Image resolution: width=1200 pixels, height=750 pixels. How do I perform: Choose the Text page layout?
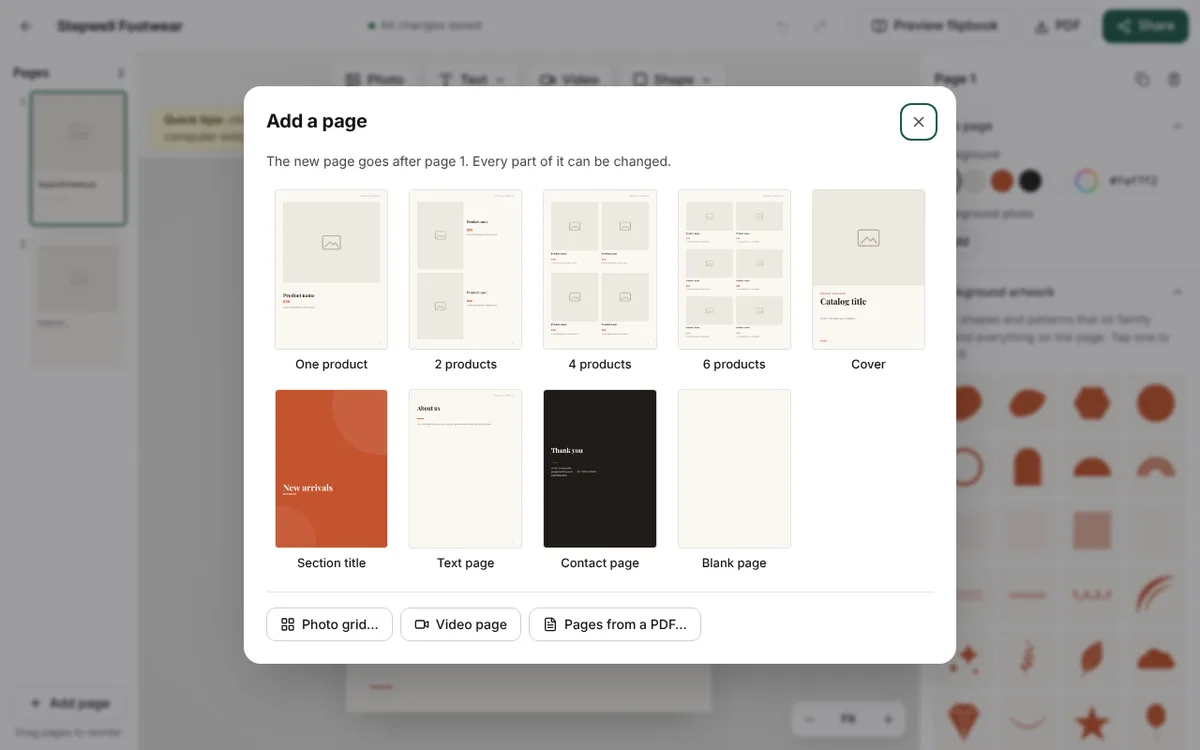point(465,468)
